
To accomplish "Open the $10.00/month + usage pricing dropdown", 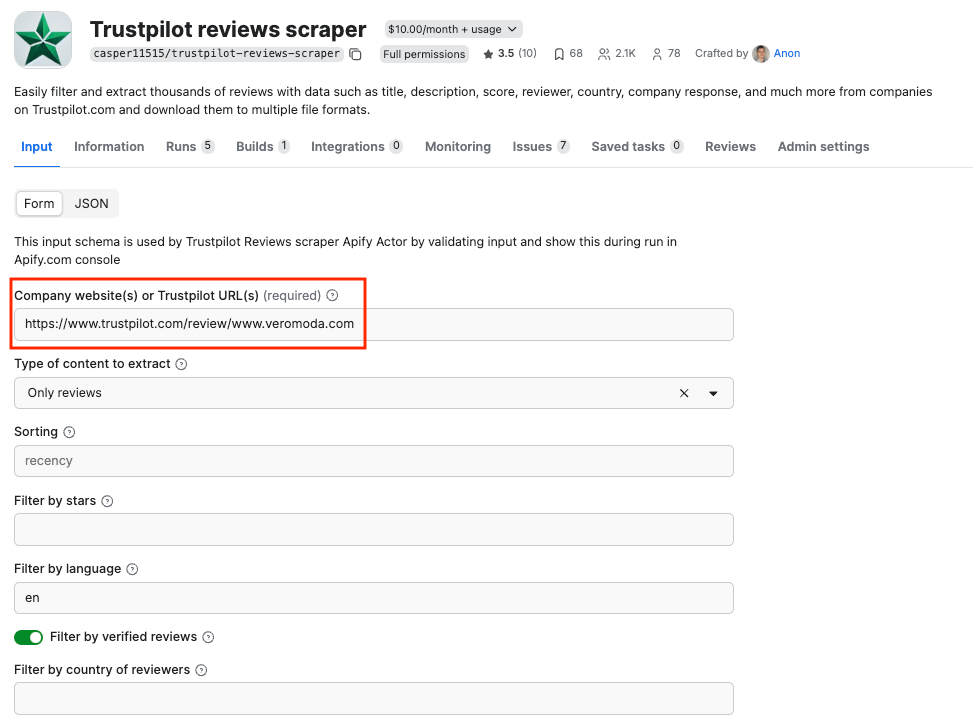I will click(x=452, y=28).
